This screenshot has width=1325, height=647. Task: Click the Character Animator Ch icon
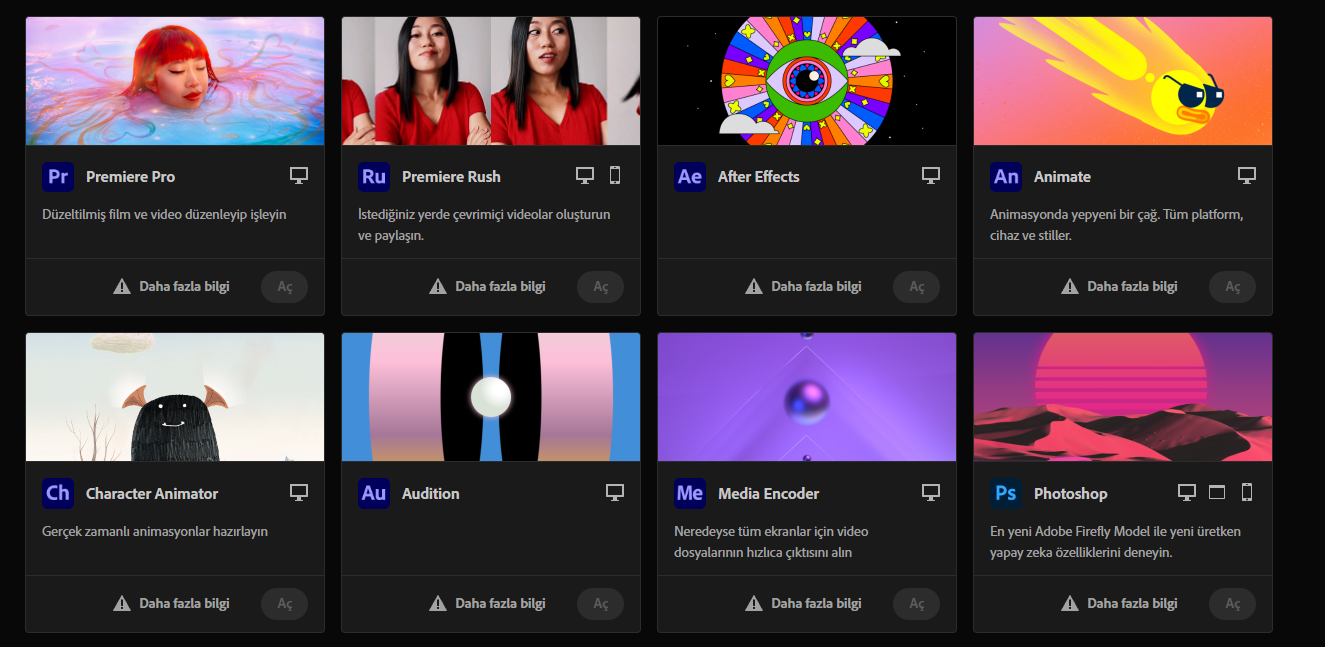58,493
